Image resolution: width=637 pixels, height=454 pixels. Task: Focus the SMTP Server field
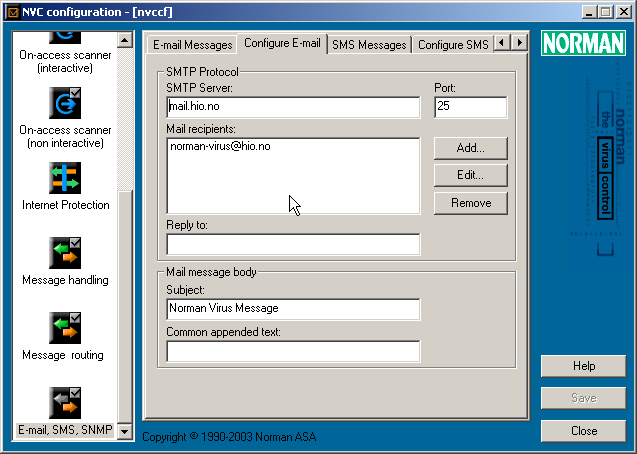click(x=293, y=107)
